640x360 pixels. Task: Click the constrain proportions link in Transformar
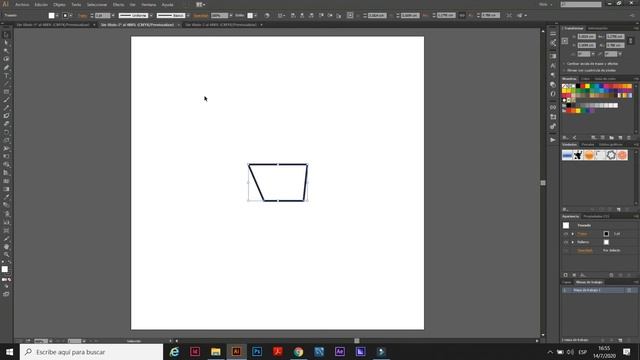[x=631, y=41]
